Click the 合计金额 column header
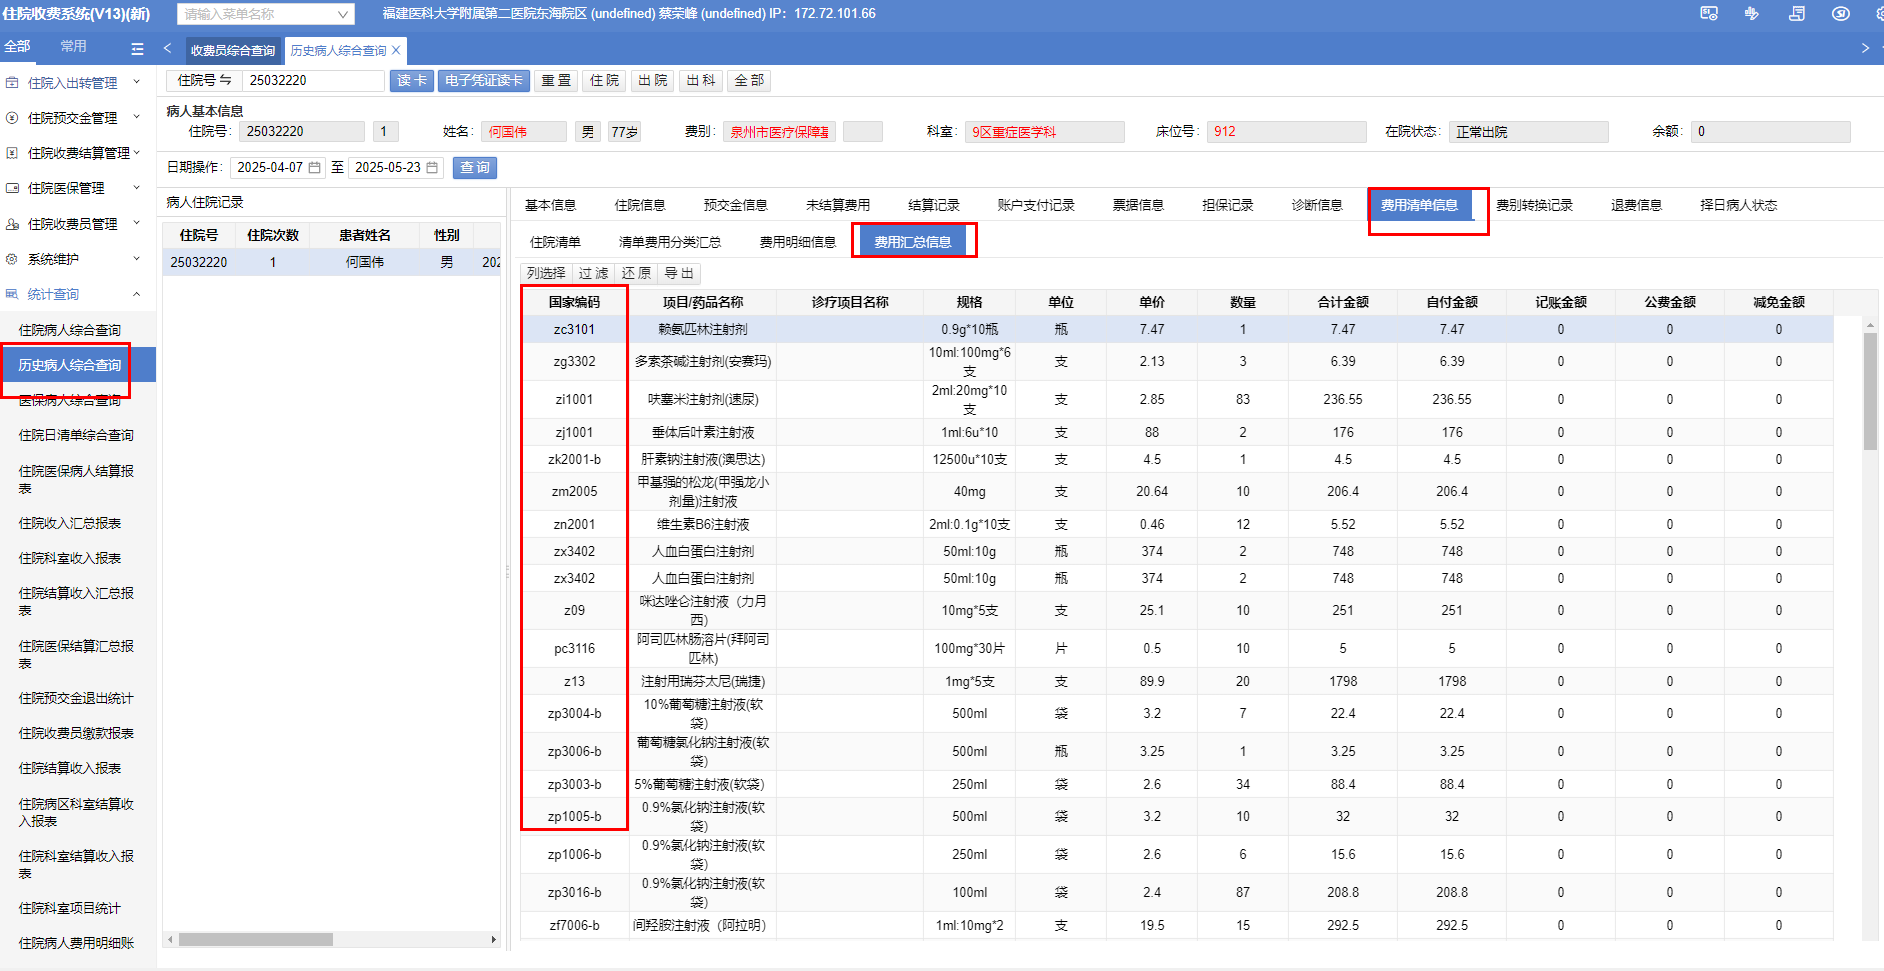Image resolution: width=1884 pixels, height=971 pixels. pyautogui.click(x=1343, y=302)
